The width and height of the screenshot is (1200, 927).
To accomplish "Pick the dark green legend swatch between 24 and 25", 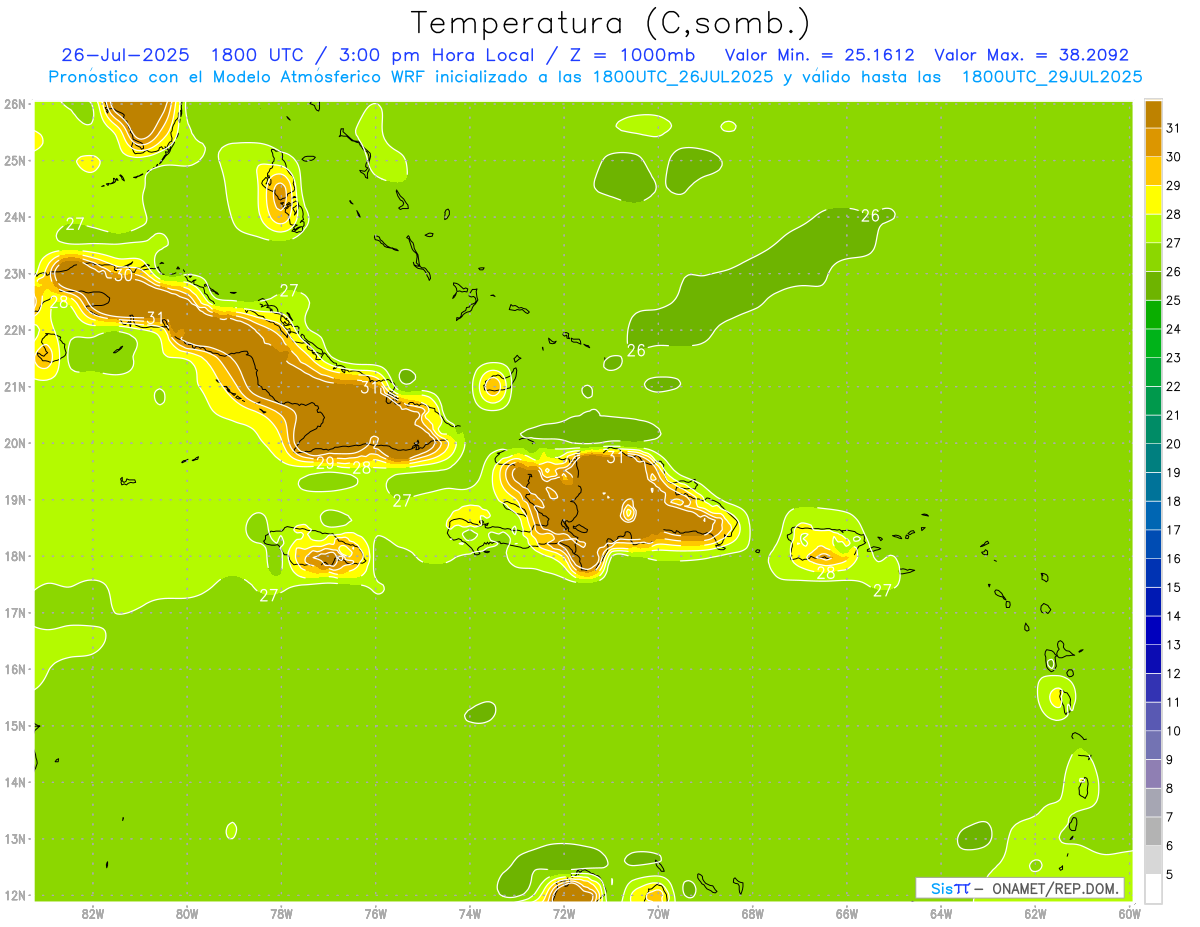I will [1153, 314].
